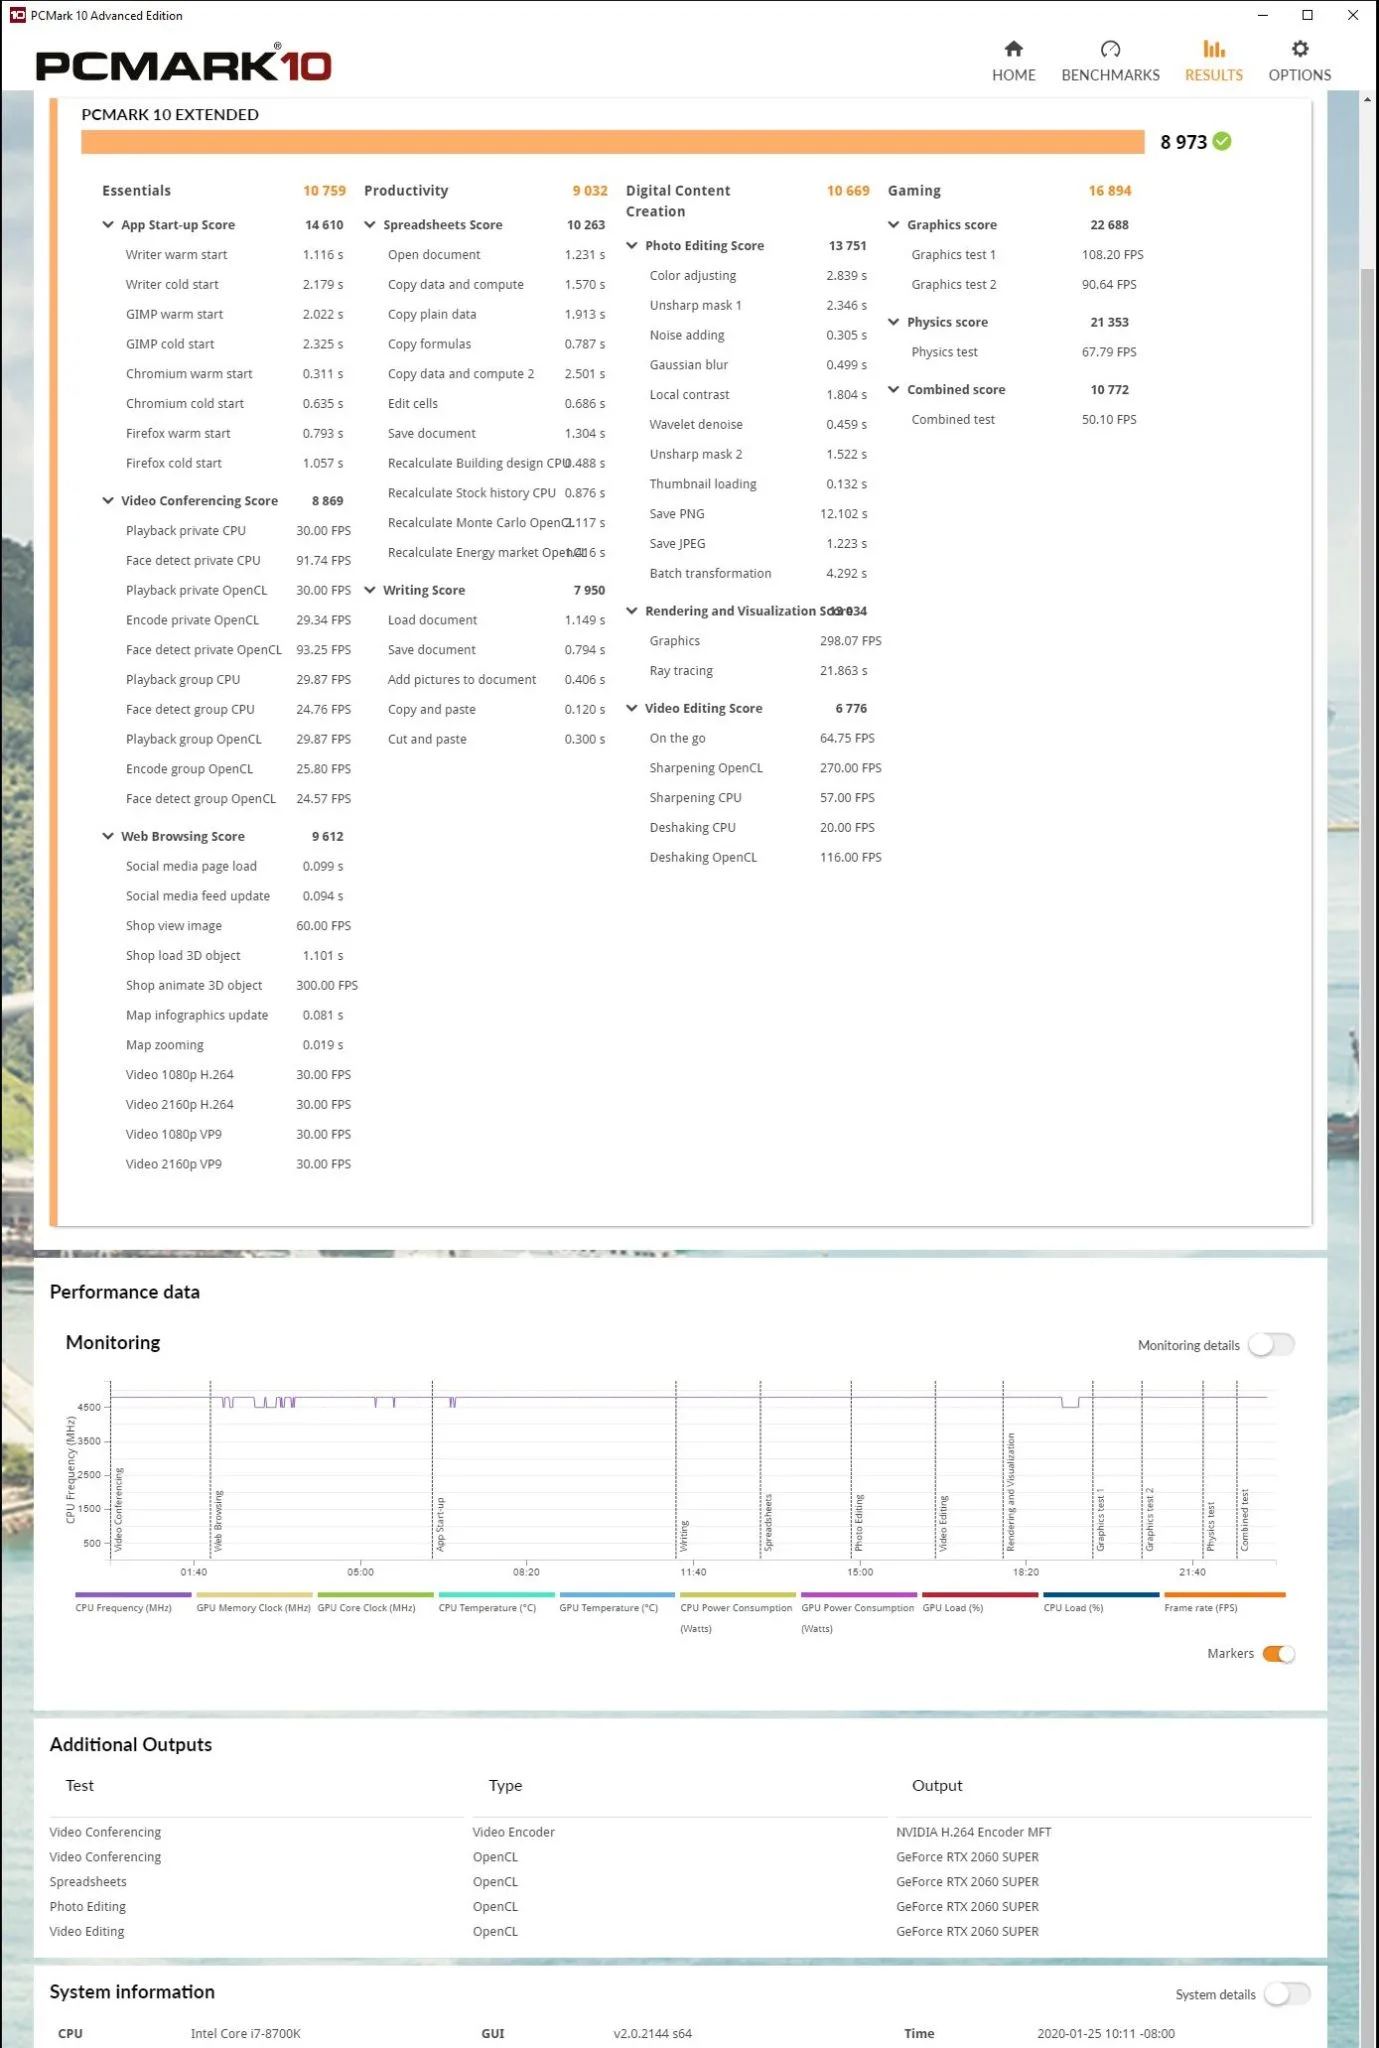This screenshot has width=1379, height=2048.
Task: Collapse Writing Score section
Action: point(370,590)
